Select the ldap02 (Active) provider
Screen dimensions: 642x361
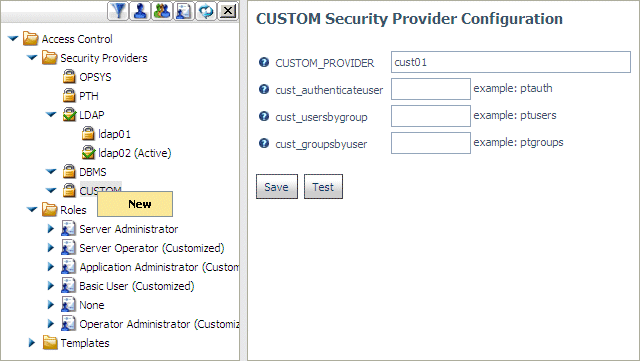135,153
